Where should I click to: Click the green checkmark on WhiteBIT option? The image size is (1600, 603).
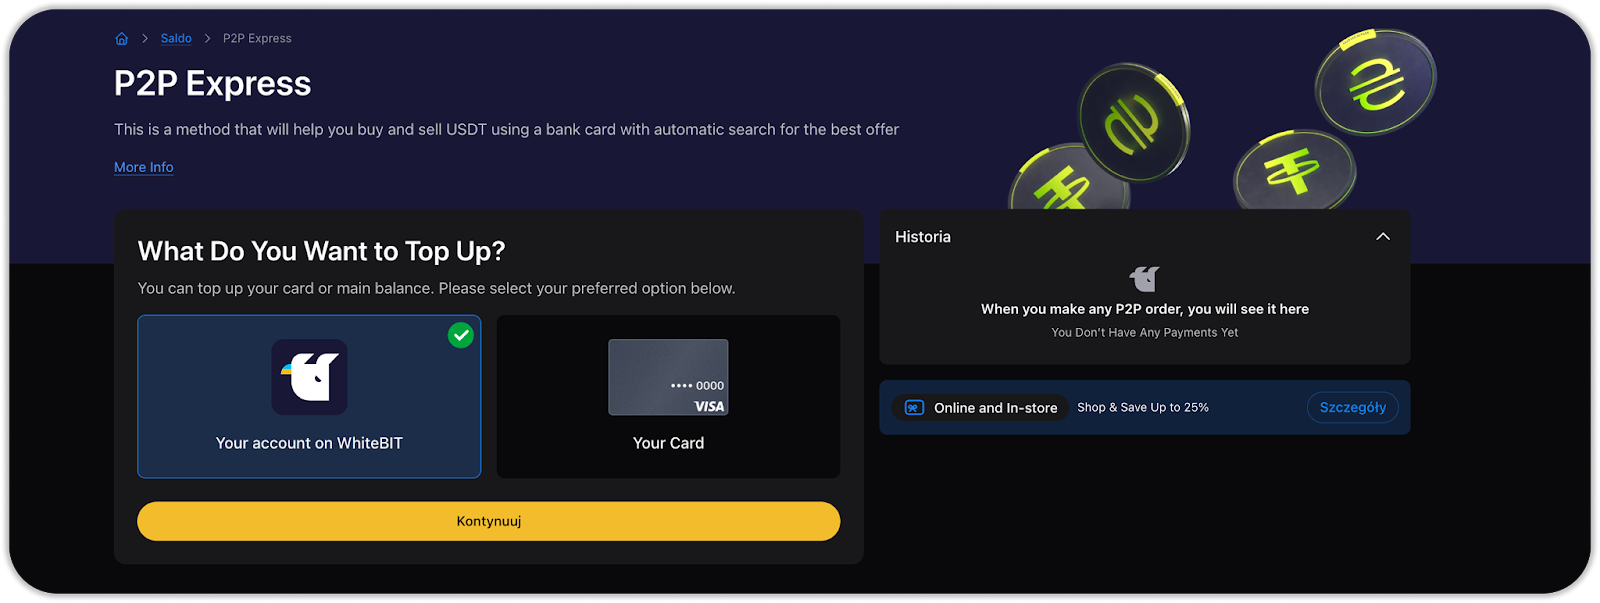point(461,335)
